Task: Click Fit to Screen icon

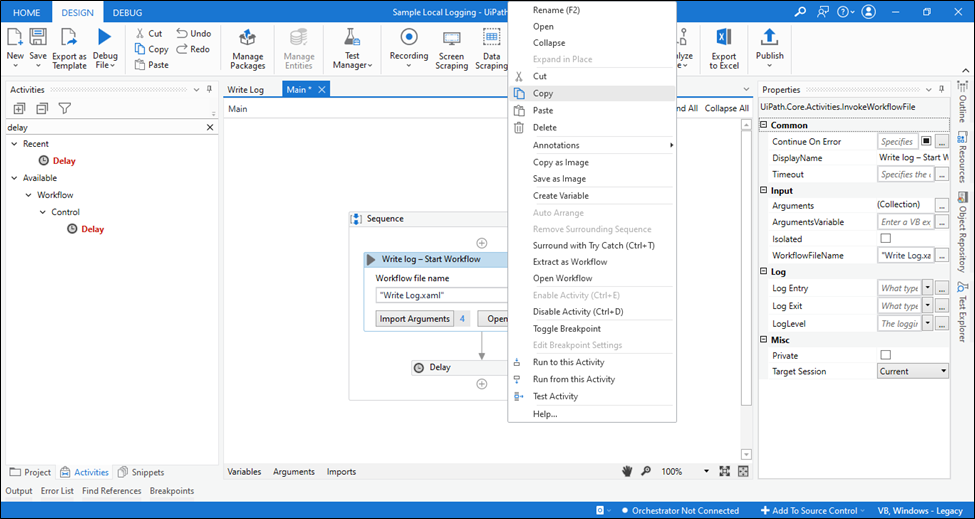Action: tap(724, 472)
